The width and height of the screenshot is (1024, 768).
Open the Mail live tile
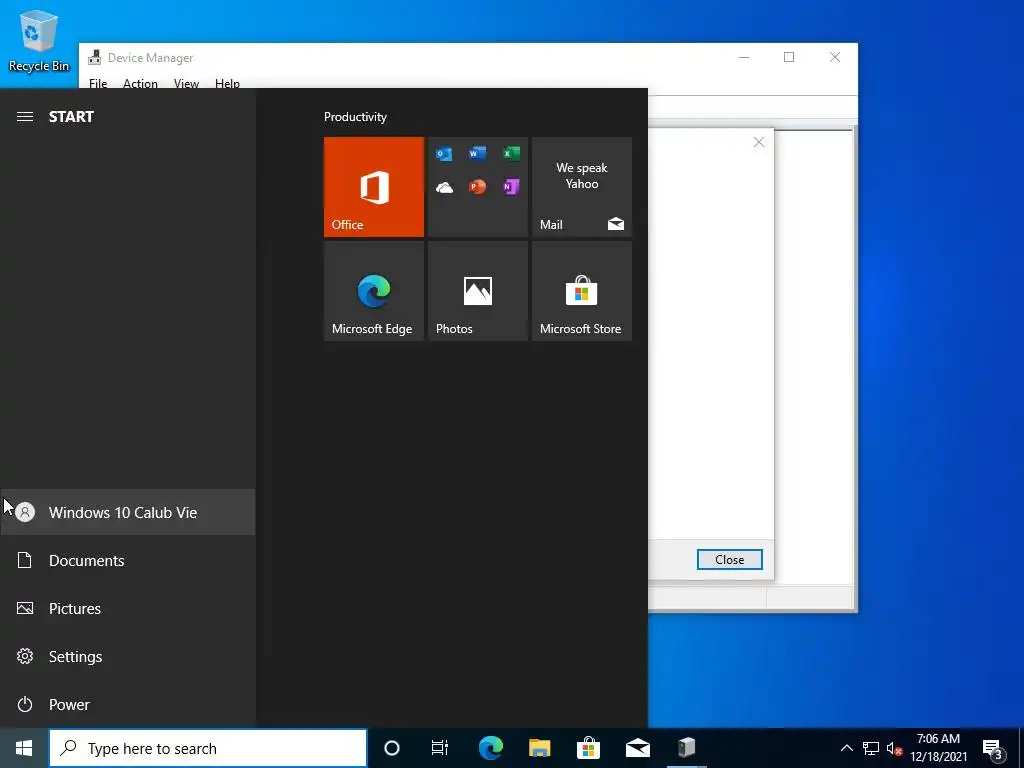click(582, 187)
